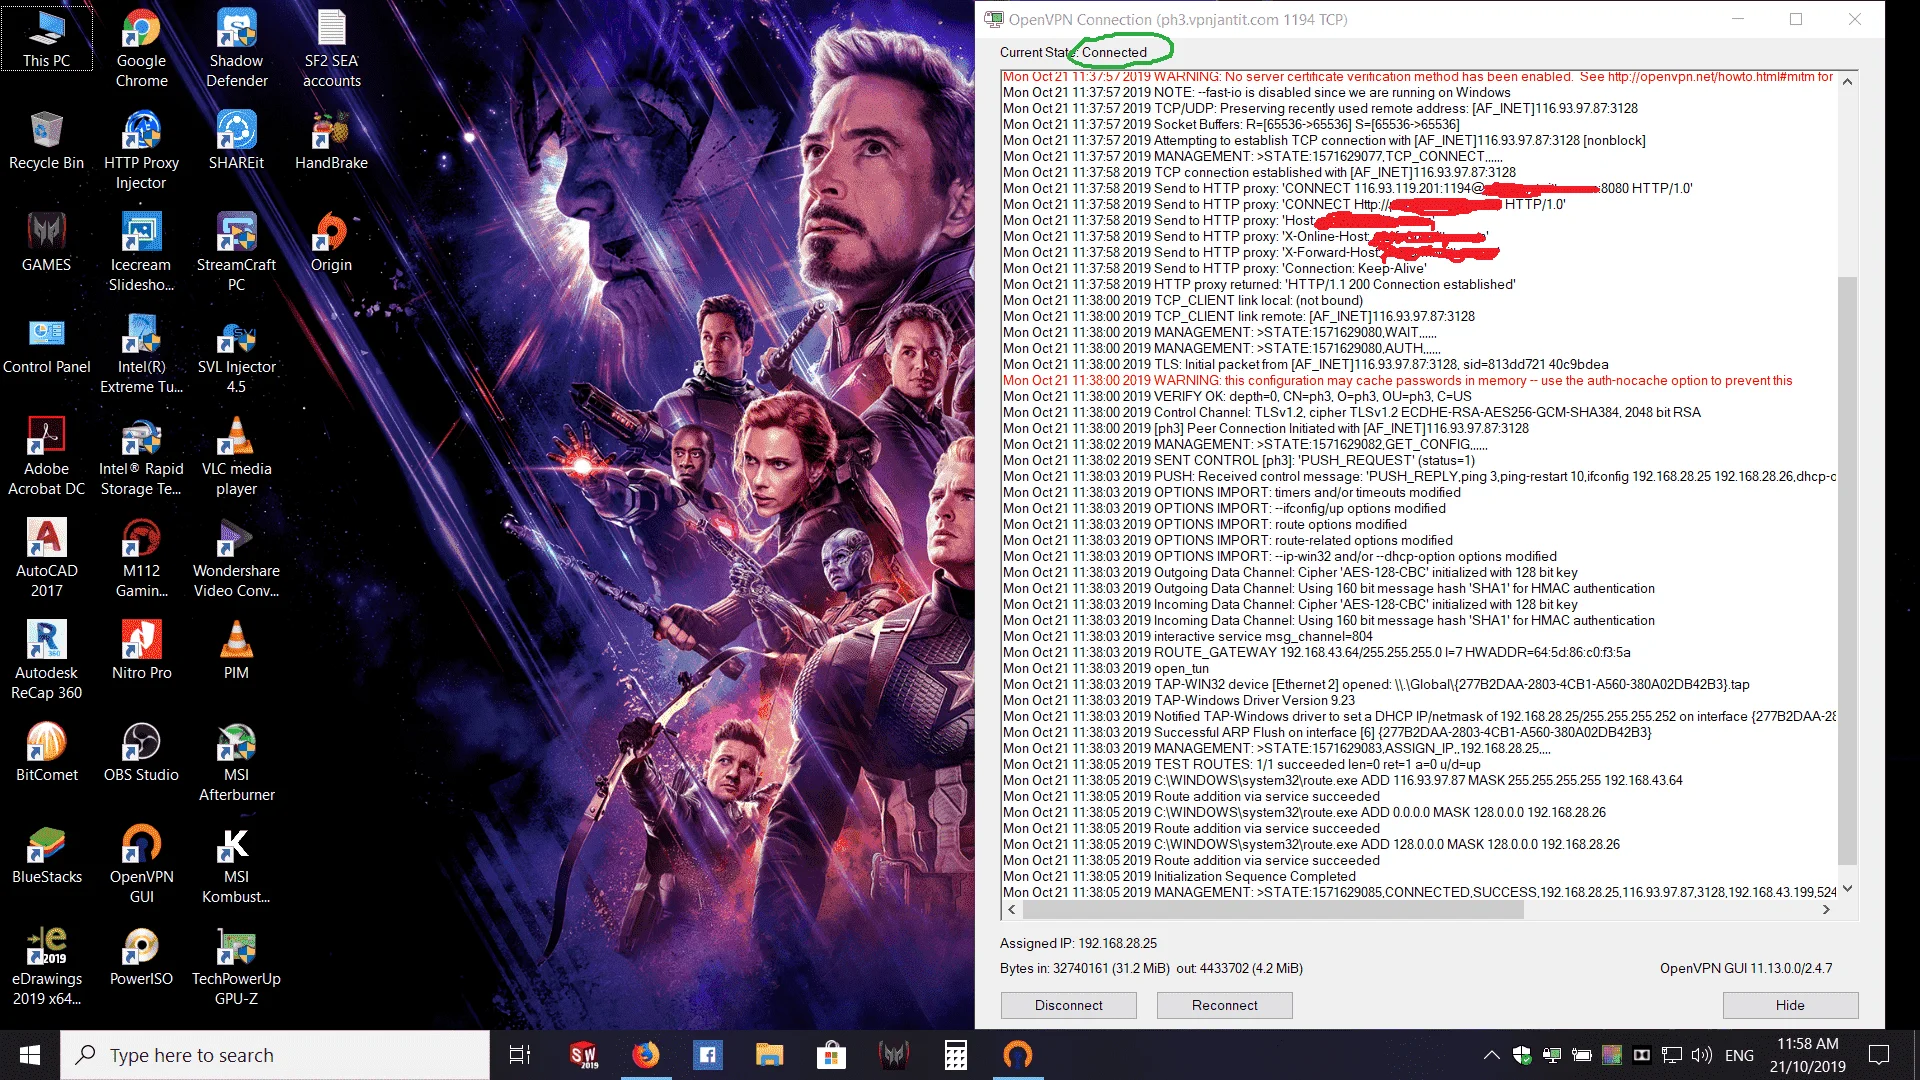This screenshot has height=1080, width=1920.
Task: Open the This PC desktop icon
Action: (46, 40)
